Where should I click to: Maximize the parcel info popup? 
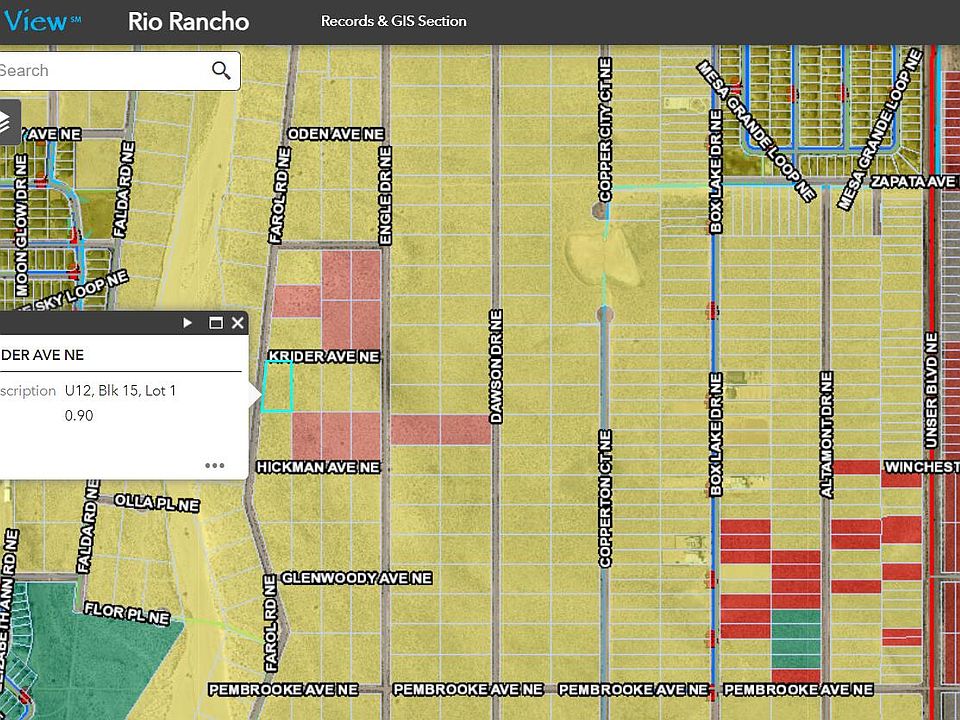pyautogui.click(x=215, y=323)
